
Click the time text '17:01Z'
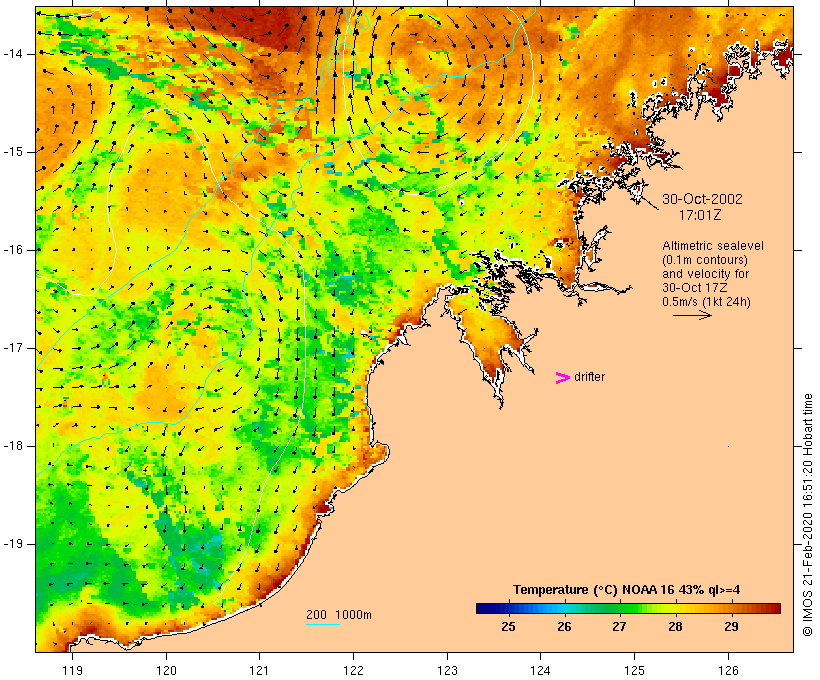700,214
